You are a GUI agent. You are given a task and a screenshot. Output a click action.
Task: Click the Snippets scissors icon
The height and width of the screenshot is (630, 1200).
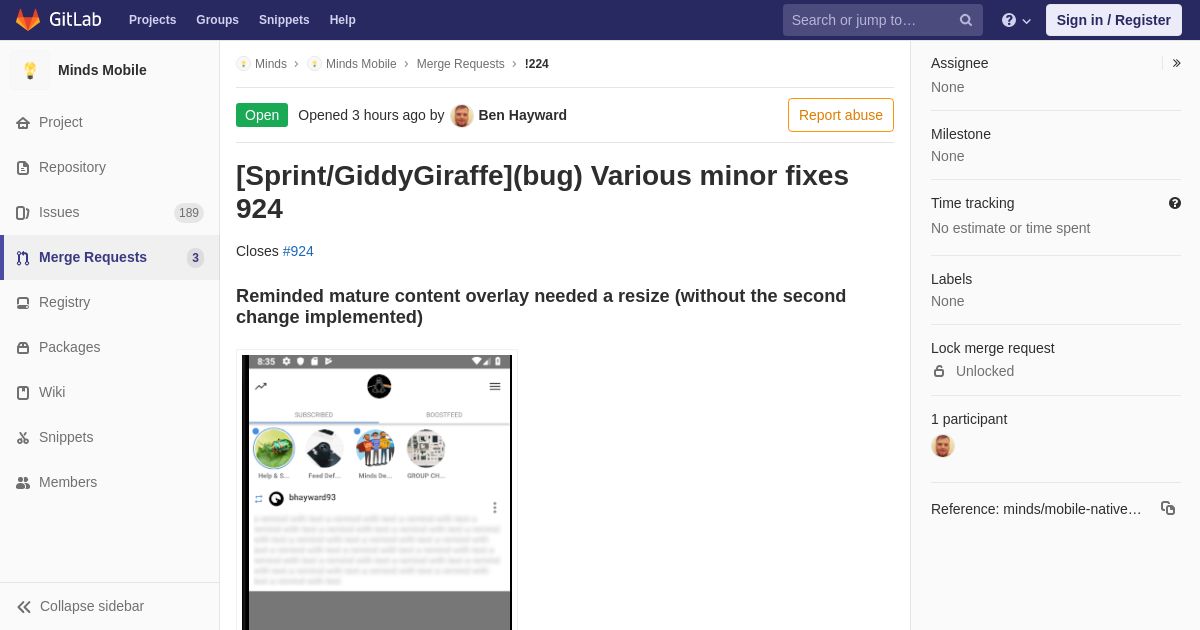pos(23,437)
